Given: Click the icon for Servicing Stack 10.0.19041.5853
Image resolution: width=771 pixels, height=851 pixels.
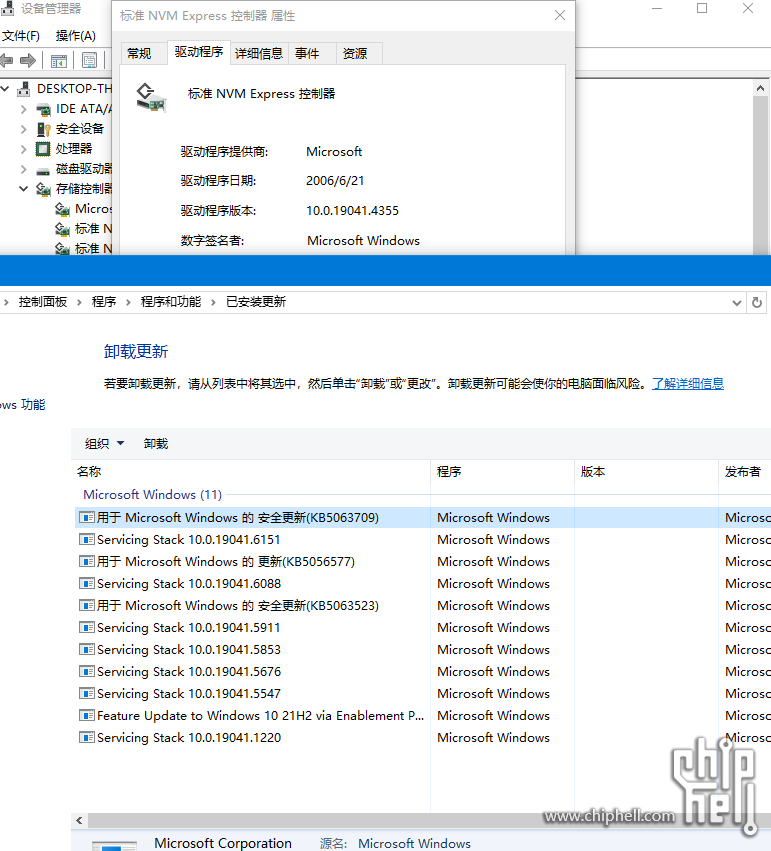Looking at the screenshot, I should [x=86, y=650].
